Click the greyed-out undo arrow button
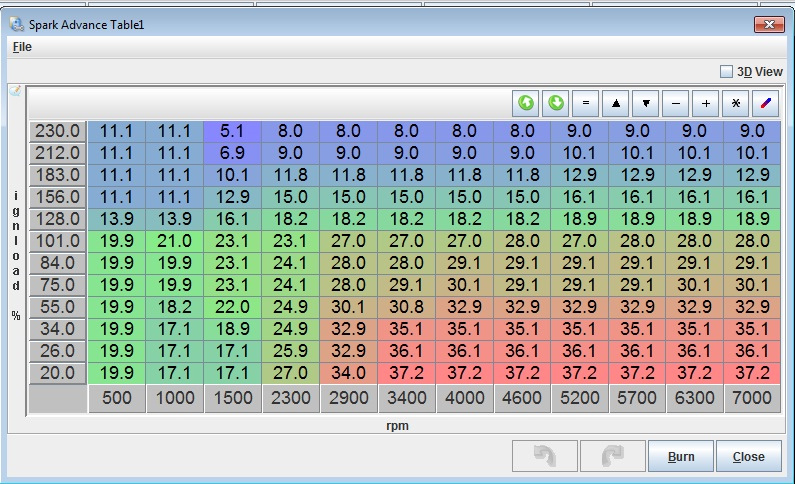 coord(544,456)
